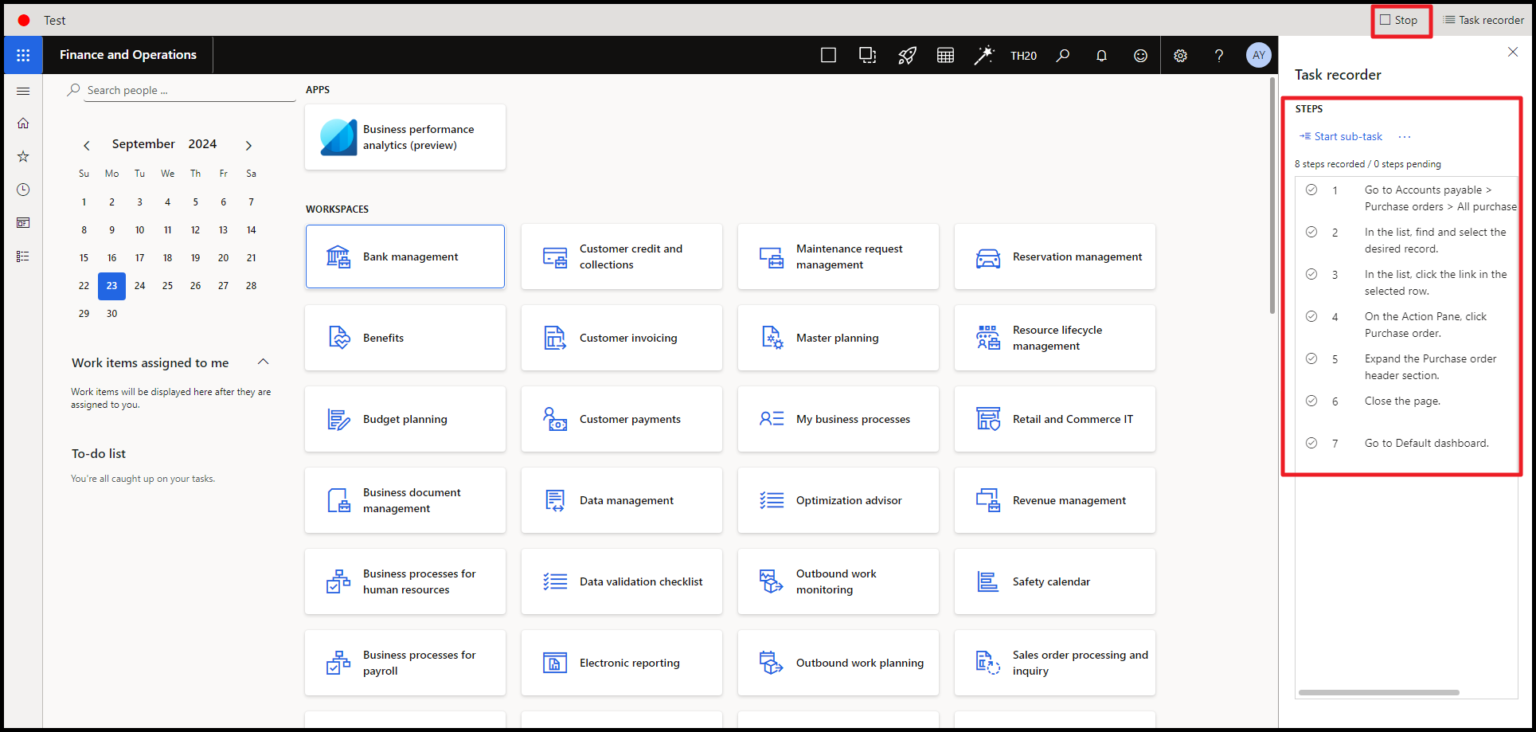Advance the calendar to October with the chevron
This screenshot has height=732, width=1536.
[x=248, y=144]
